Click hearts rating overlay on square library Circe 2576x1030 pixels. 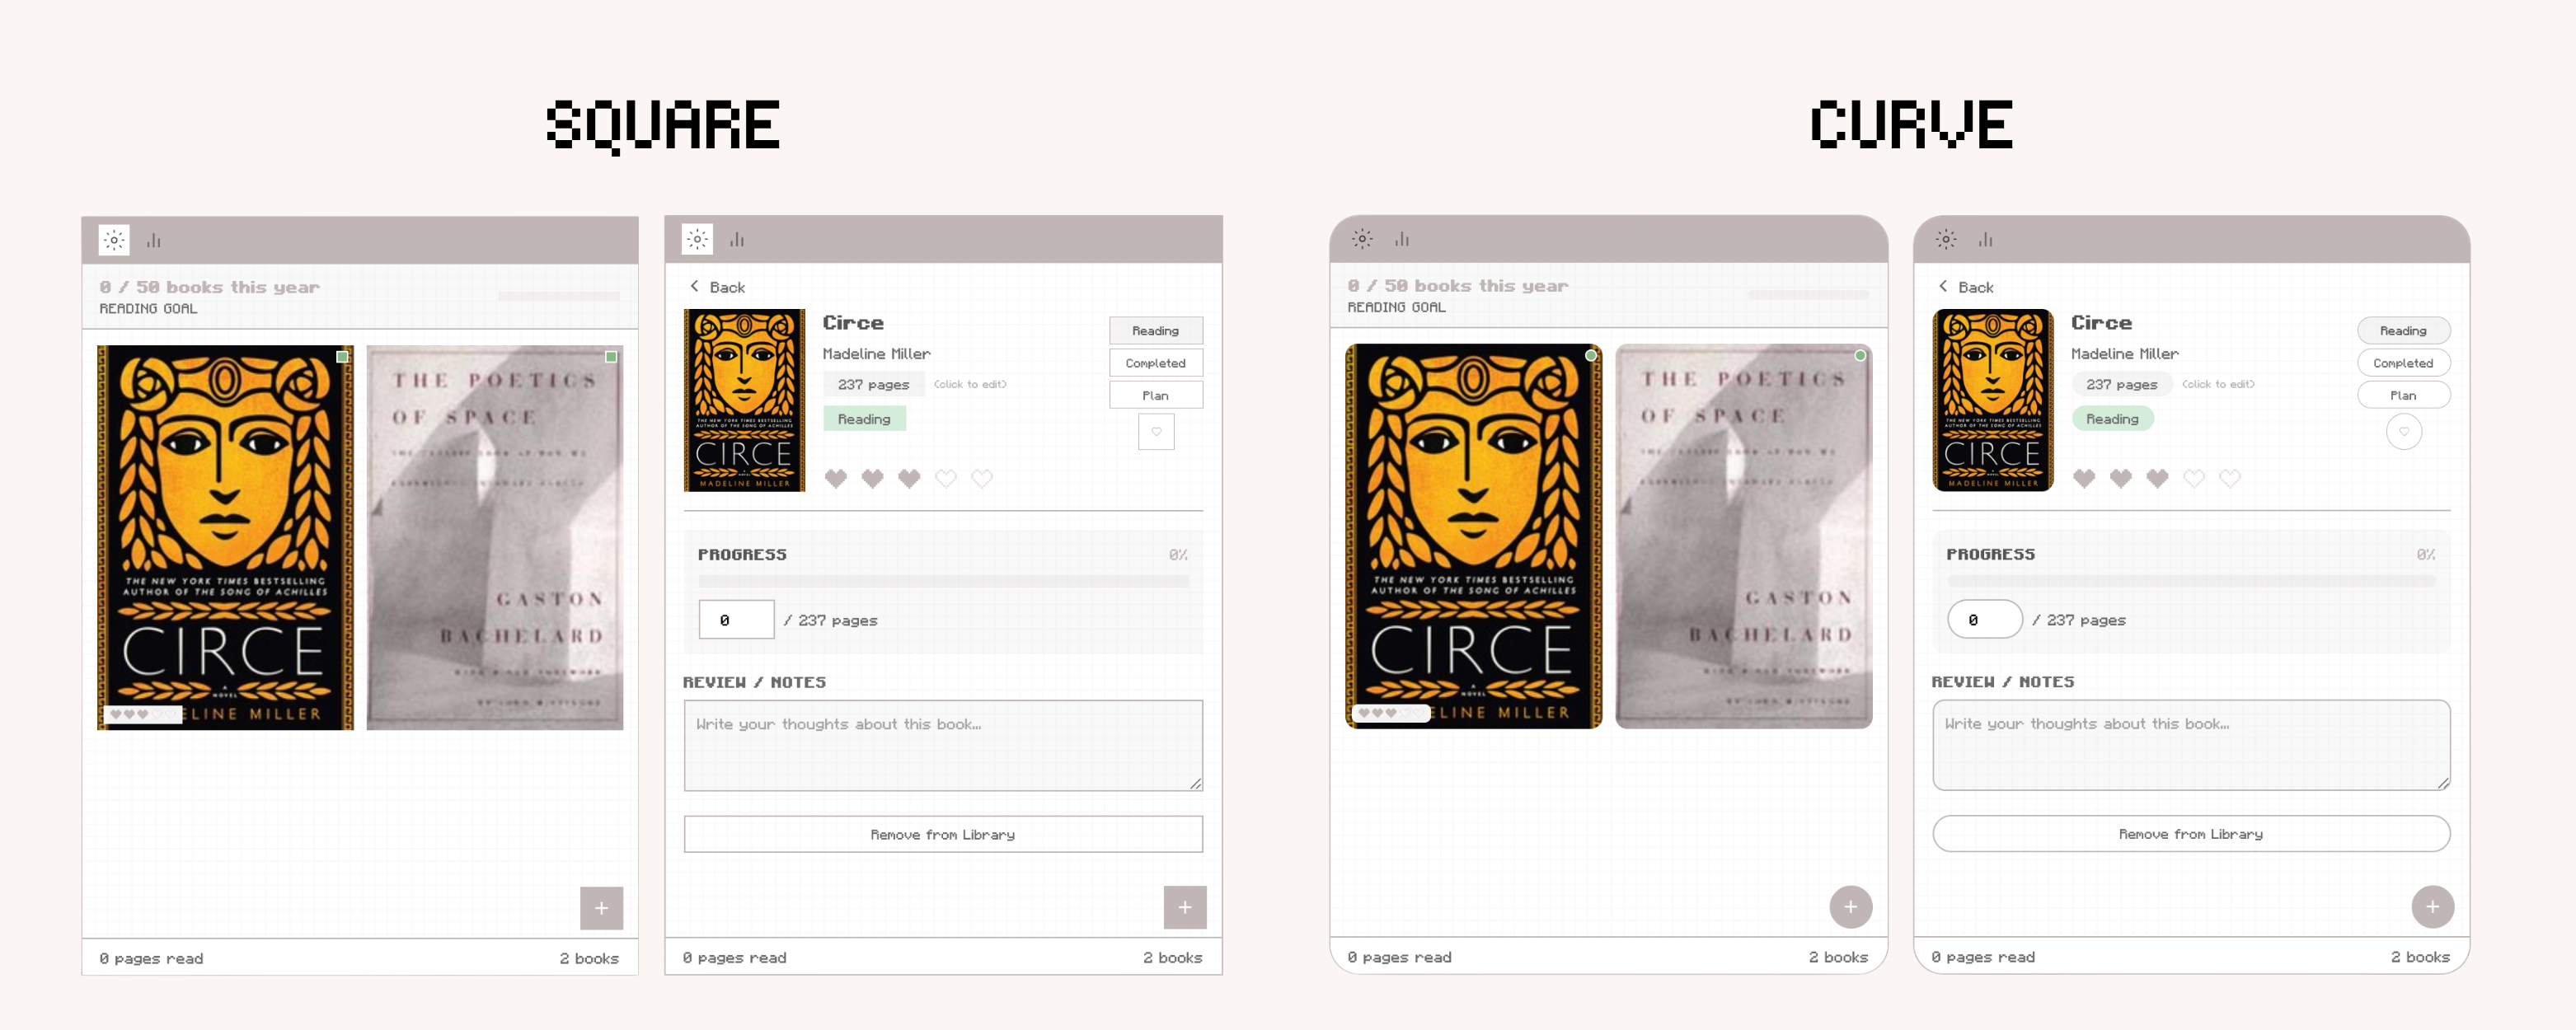(x=143, y=714)
